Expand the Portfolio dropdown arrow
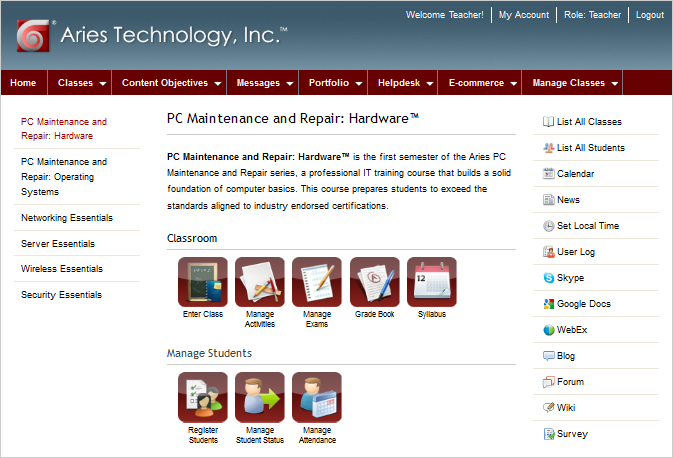The width and height of the screenshot is (673, 458). pyautogui.click(x=359, y=84)
